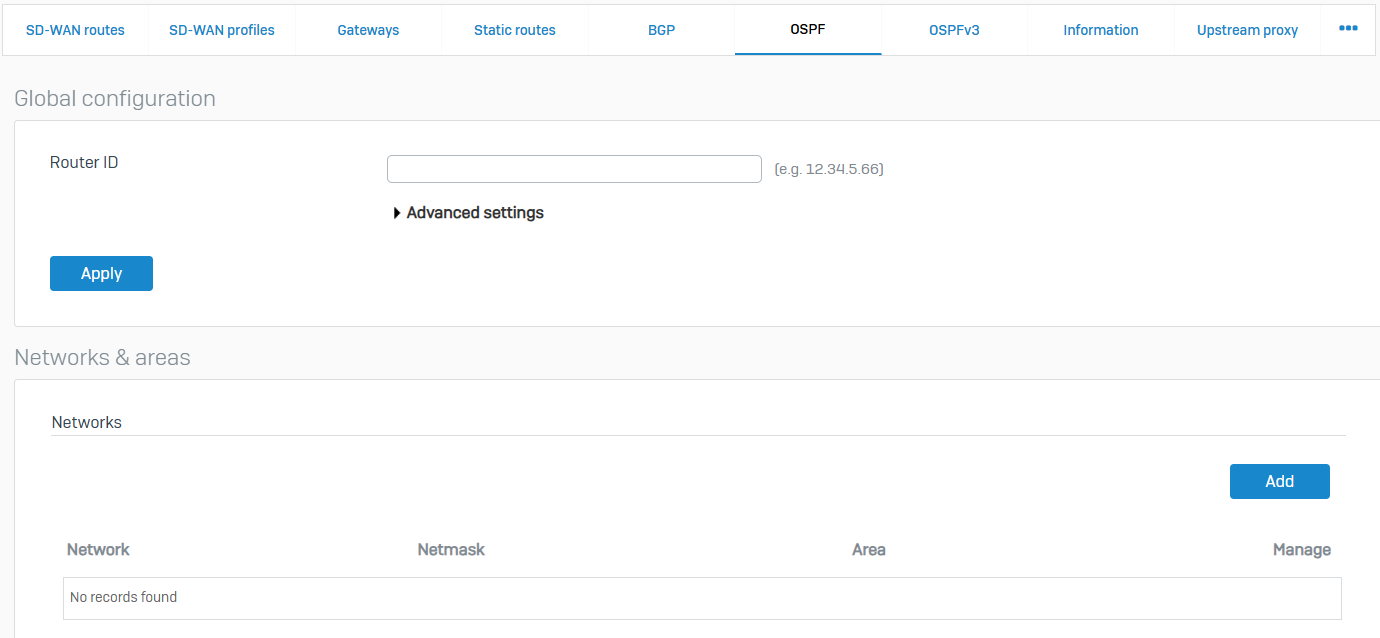1380x638 pixels.
Task: Click the Networks & areas heading
Action: click(102, 357)
